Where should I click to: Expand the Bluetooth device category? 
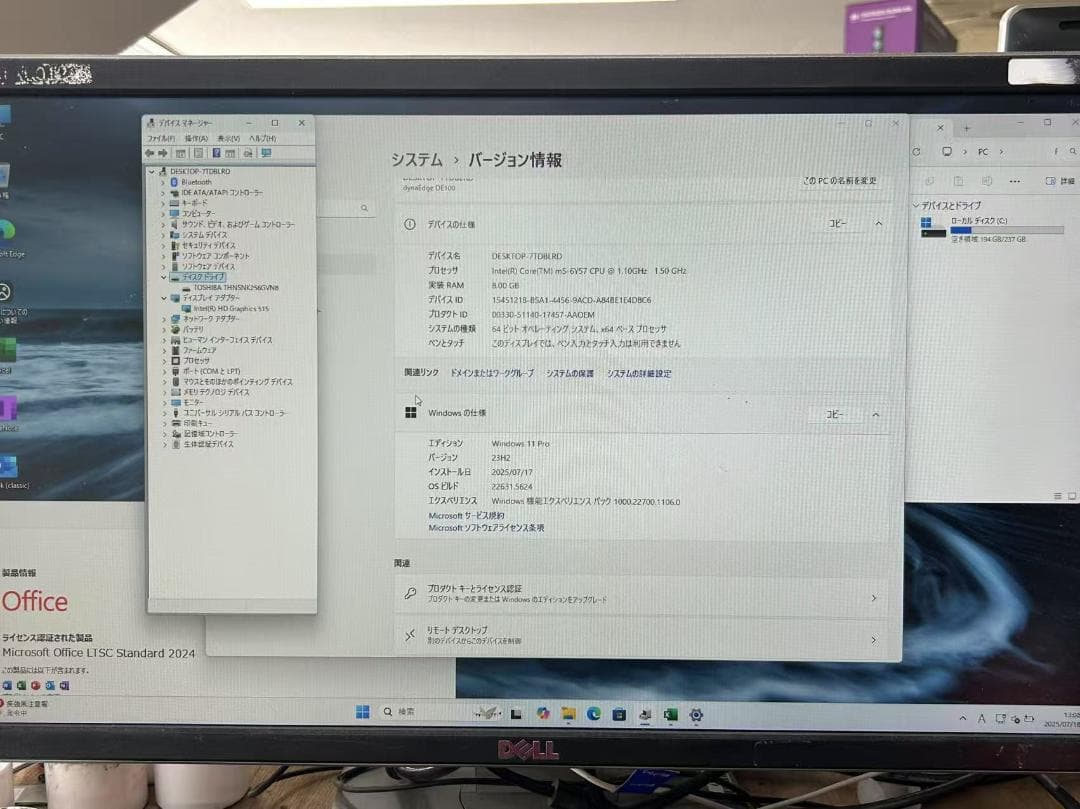coord(164,182)
